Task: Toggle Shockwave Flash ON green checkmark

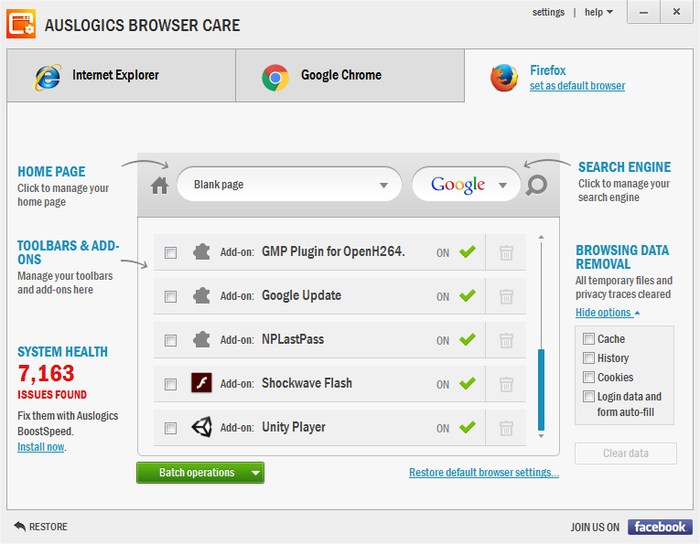Action: pyautogui.click(x=467, y=383)
